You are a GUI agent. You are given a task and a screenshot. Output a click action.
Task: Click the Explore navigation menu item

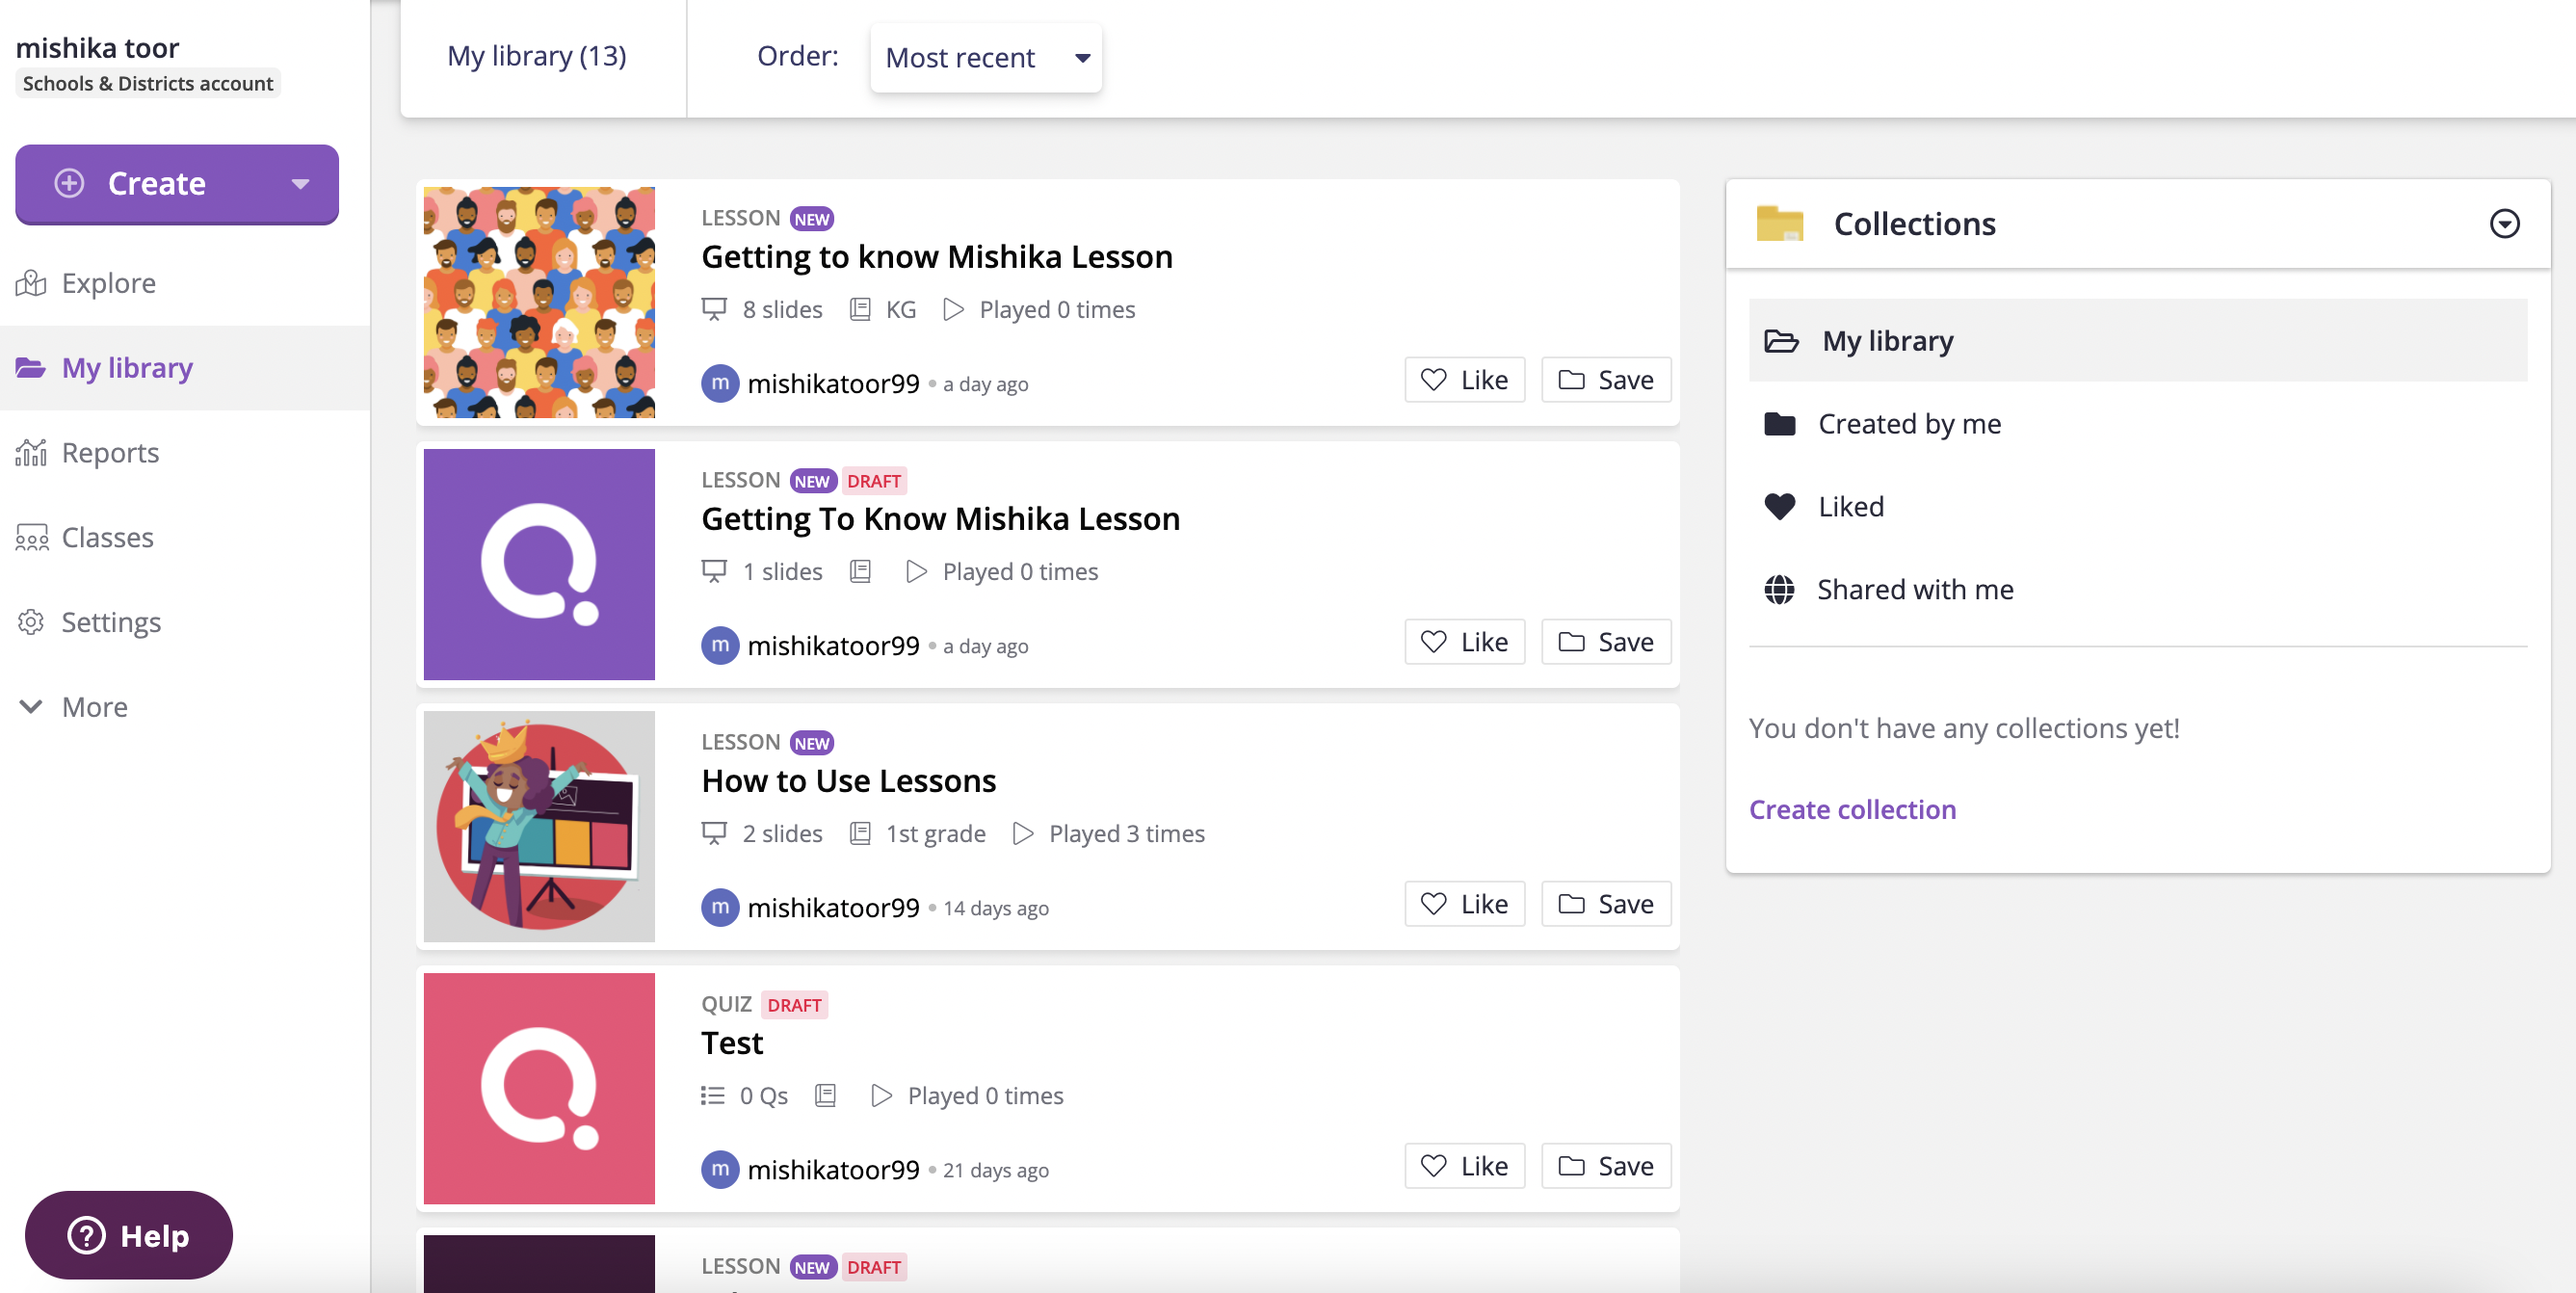109,280
